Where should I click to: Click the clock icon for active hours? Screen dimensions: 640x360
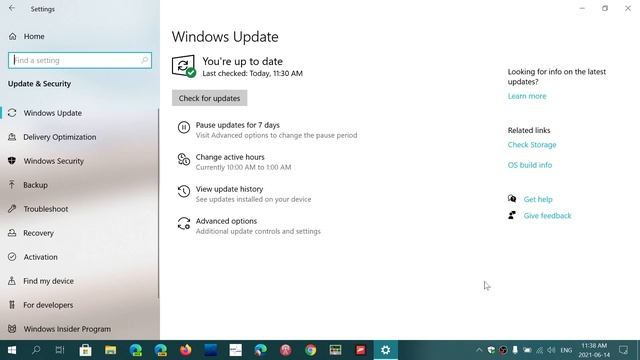pyautogui.click(x=184, y=159)
